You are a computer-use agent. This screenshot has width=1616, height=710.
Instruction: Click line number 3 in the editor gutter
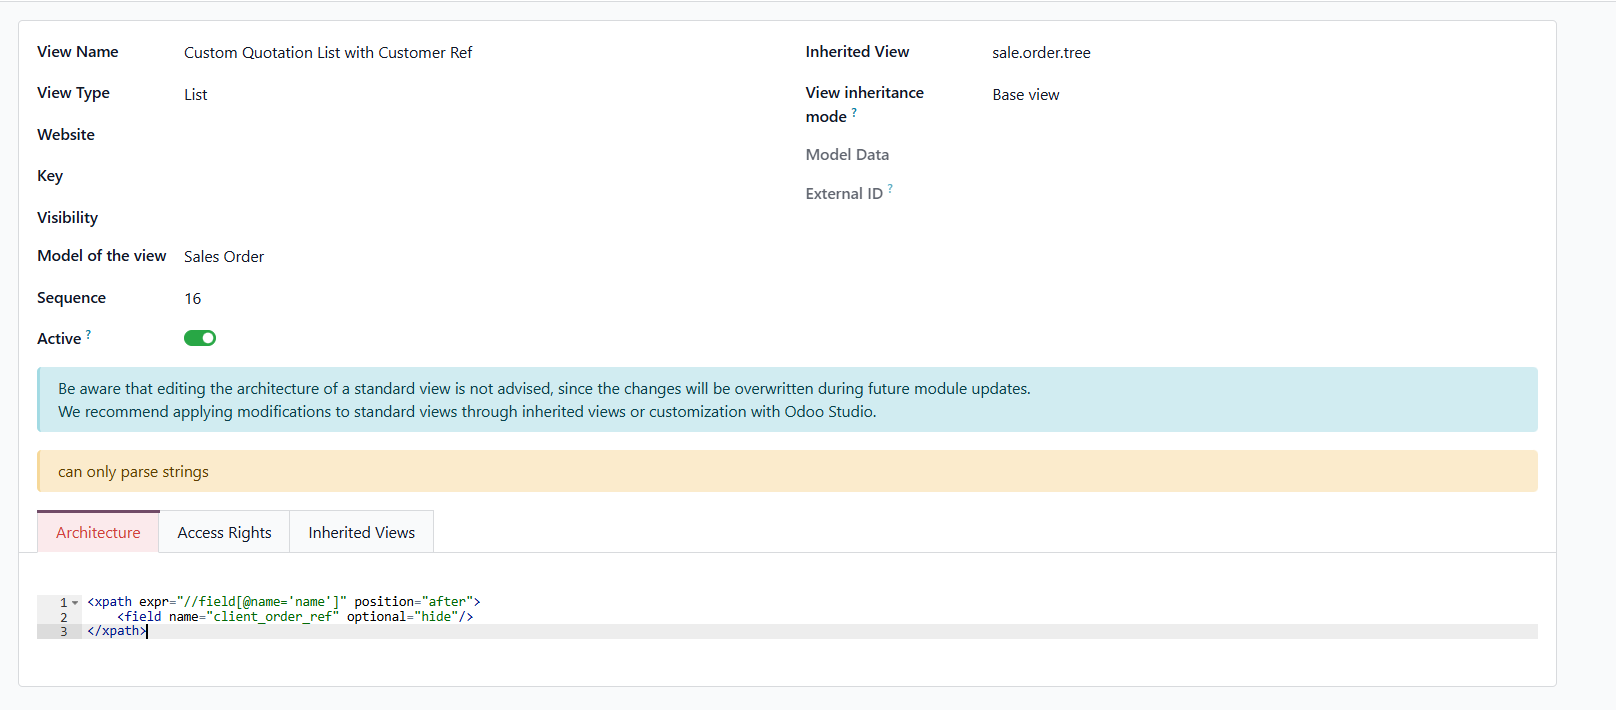pos(64,632)
